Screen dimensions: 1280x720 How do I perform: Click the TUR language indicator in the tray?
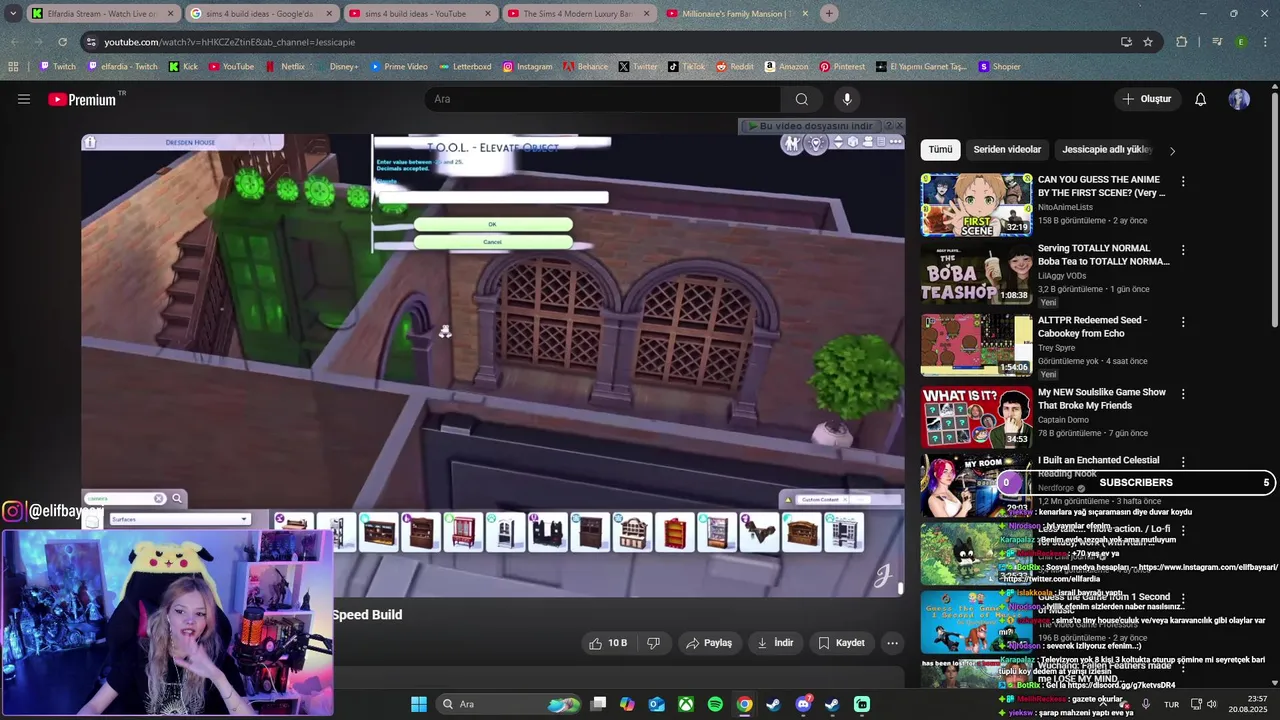coord(1171,704)
